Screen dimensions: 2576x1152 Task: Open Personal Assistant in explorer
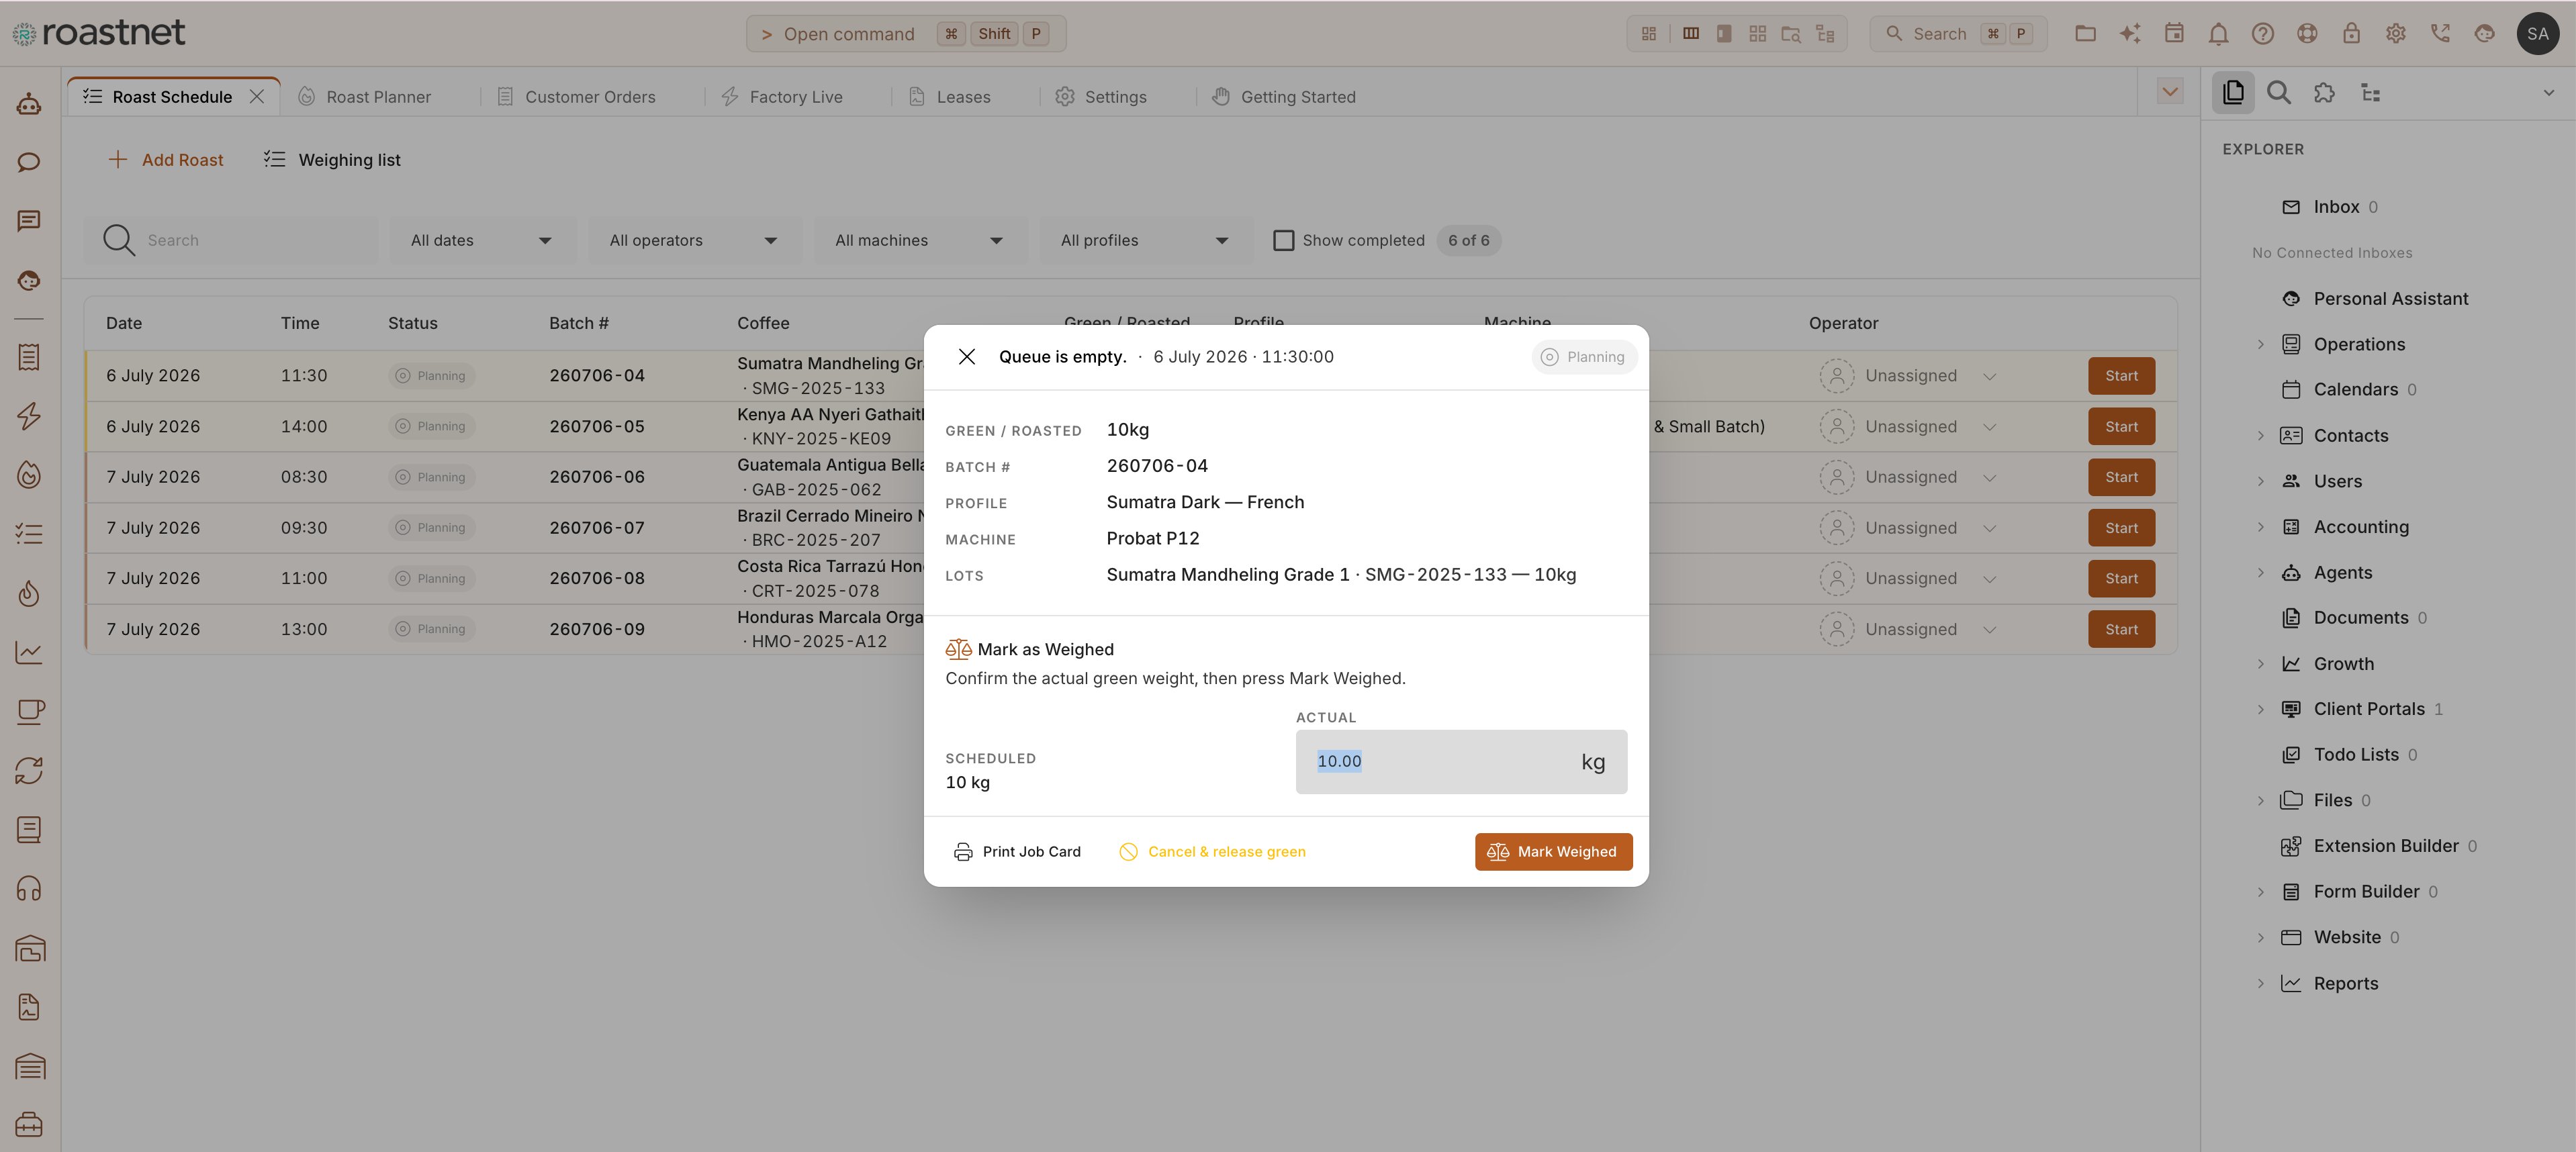pyautogui.click(x=2390, y=299)
